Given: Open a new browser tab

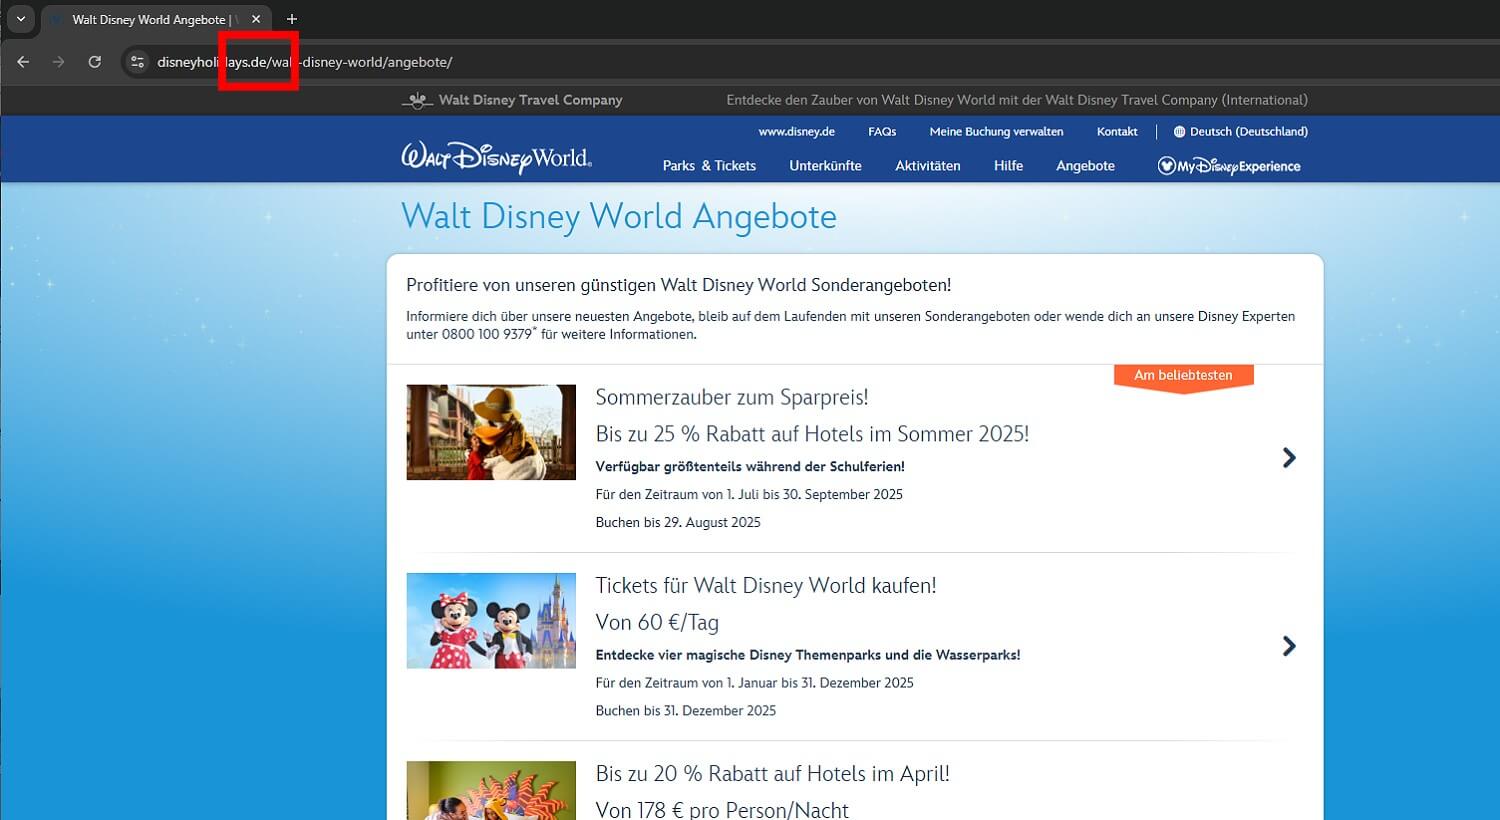Looking at the screenshot, I should pos(292,19).
